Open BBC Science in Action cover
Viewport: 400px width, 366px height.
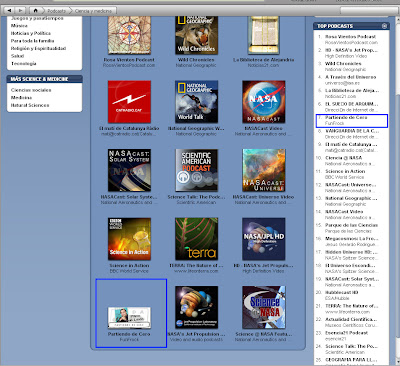pos(129,239)
